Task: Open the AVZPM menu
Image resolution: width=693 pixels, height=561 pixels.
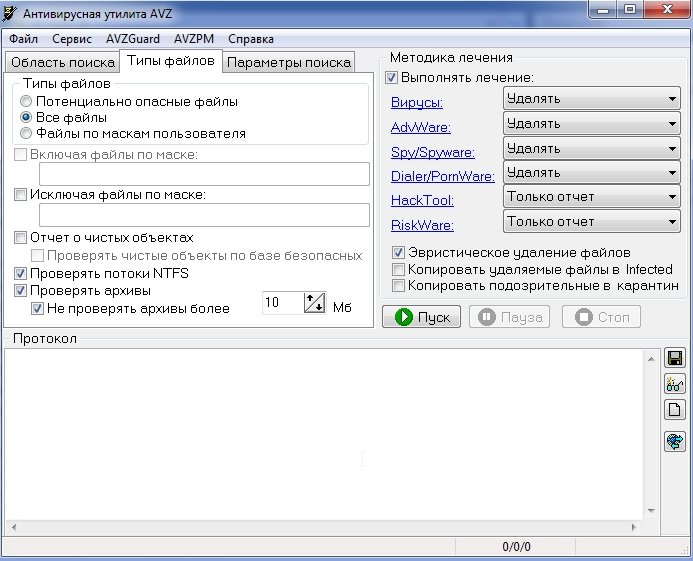Action: pos(194,39)
